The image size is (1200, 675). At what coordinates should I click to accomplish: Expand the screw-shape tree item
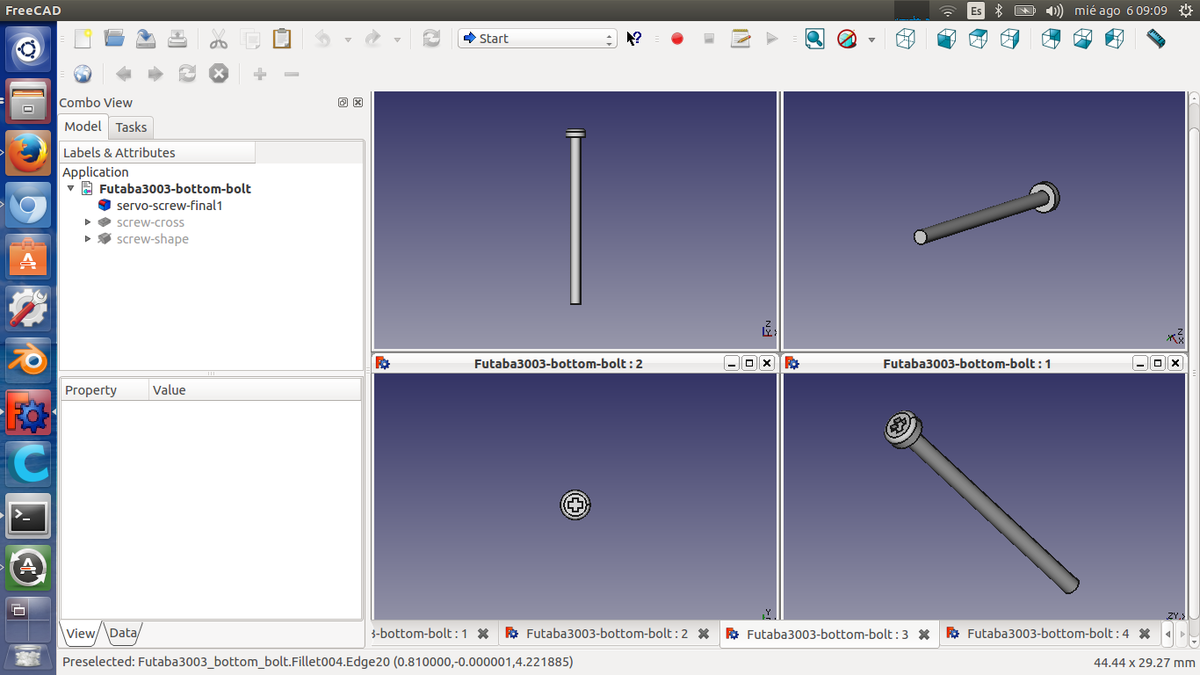click(x=88, y=239)
